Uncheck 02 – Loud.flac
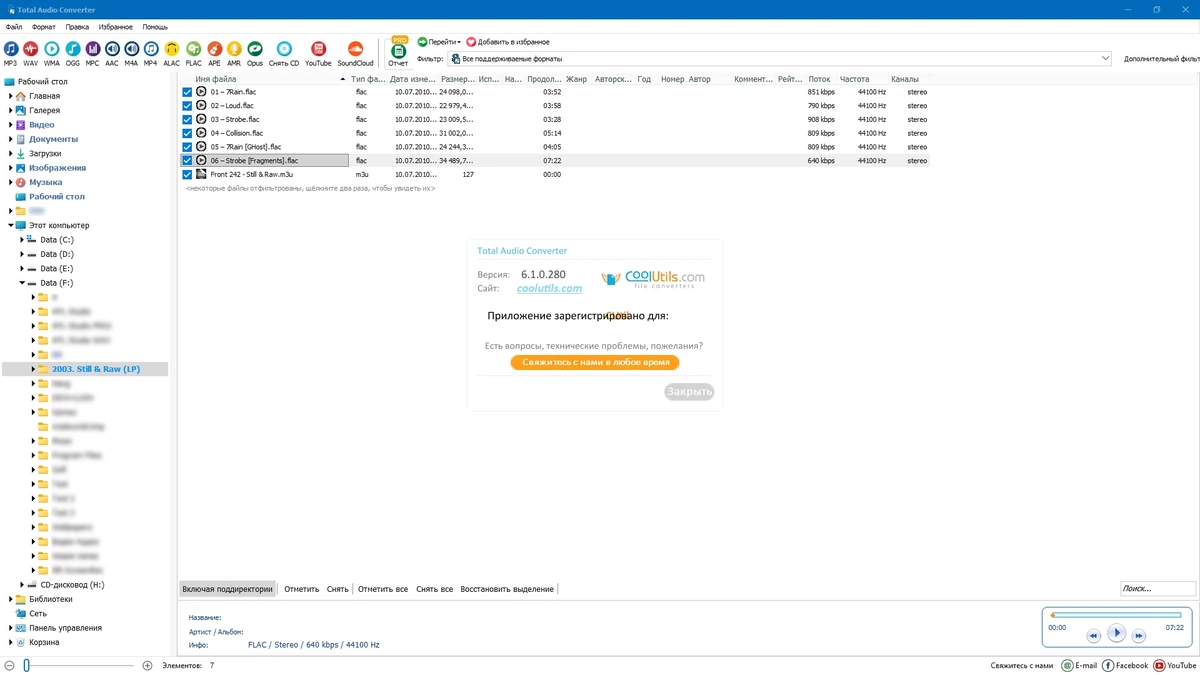The image size is (1200, 675). click(187, 105)
